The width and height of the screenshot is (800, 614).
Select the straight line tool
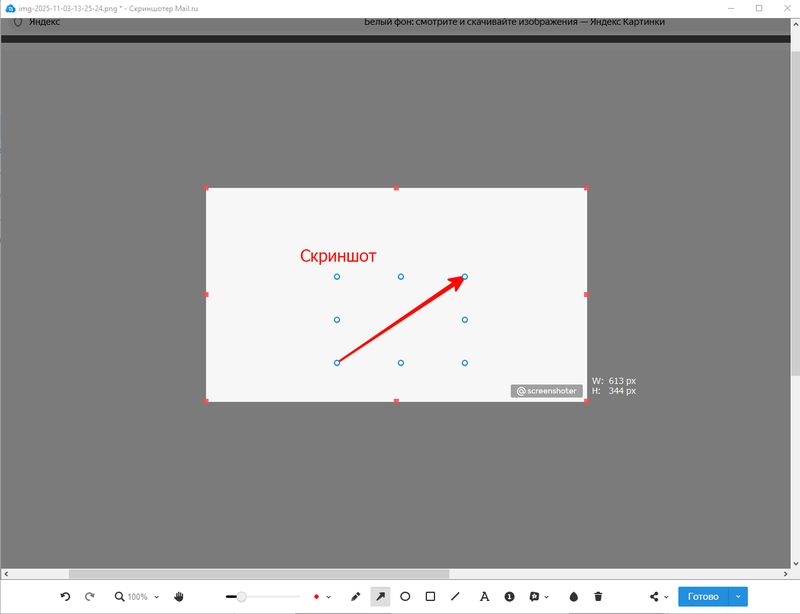[x=455, y=597]
